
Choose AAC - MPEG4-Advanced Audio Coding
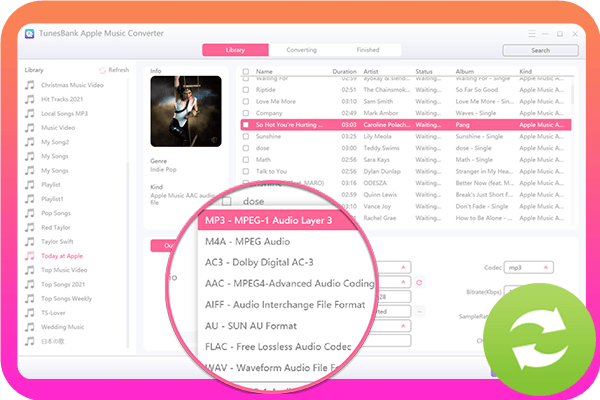click(x=290, y=283)
